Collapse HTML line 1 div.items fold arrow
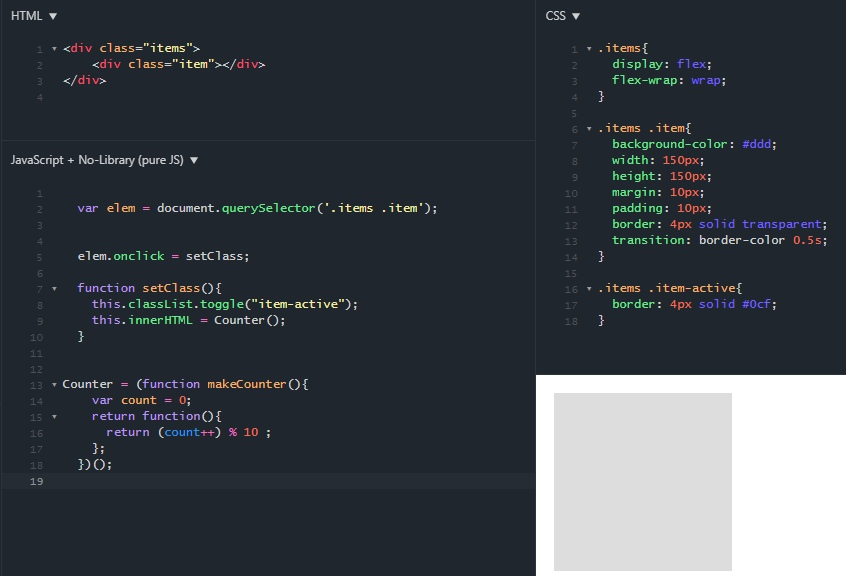Viewport: 846px width, 576px height. pos(54,49)
